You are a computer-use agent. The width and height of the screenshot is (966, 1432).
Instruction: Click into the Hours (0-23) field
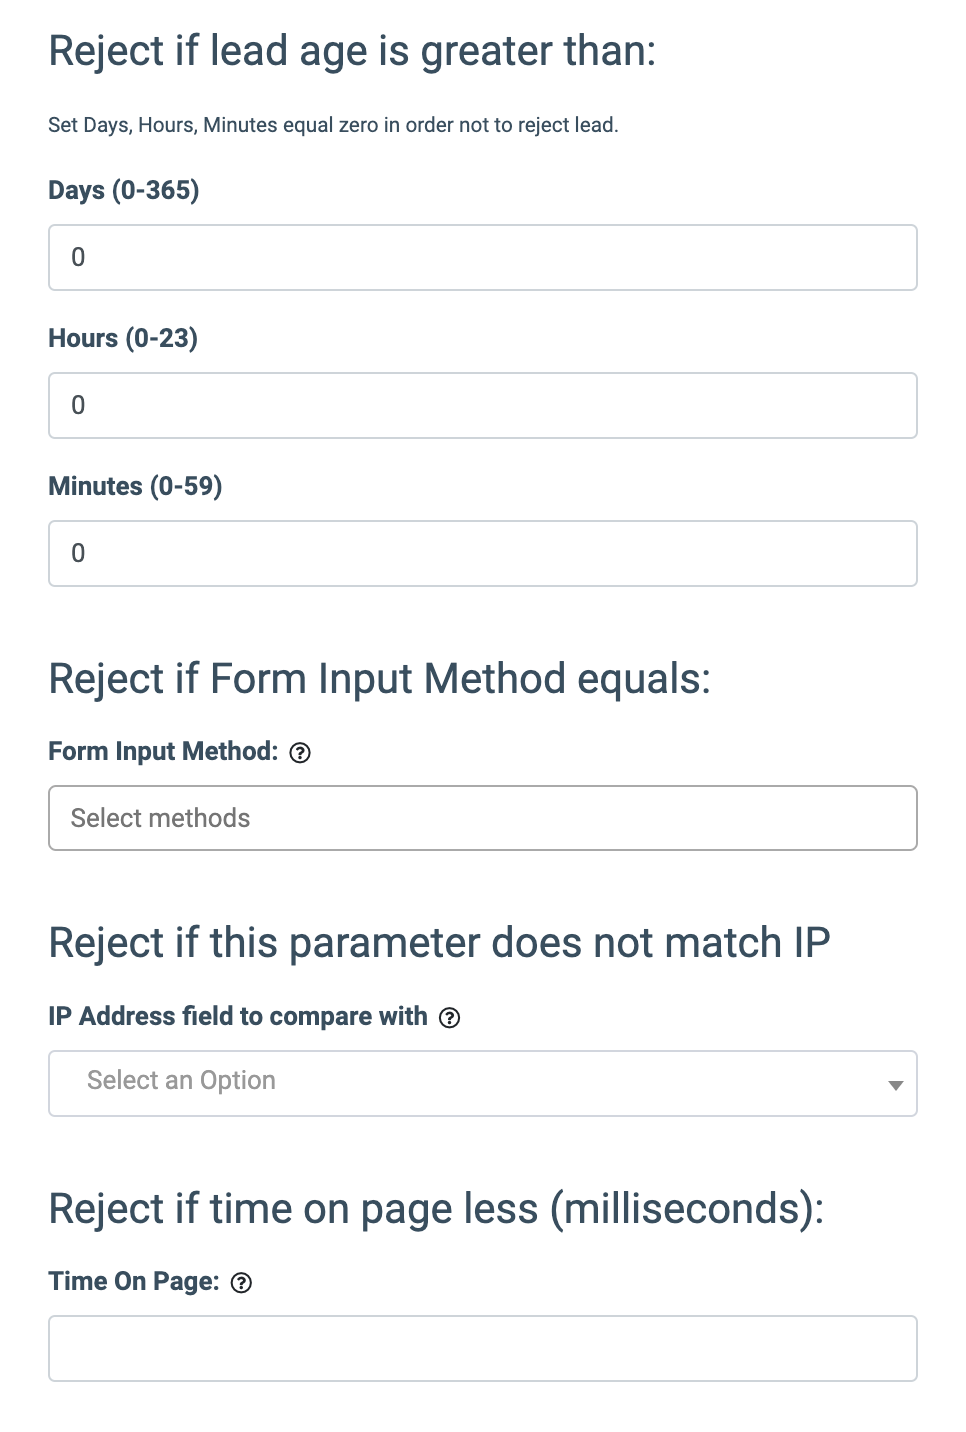(x=482, y=406)
